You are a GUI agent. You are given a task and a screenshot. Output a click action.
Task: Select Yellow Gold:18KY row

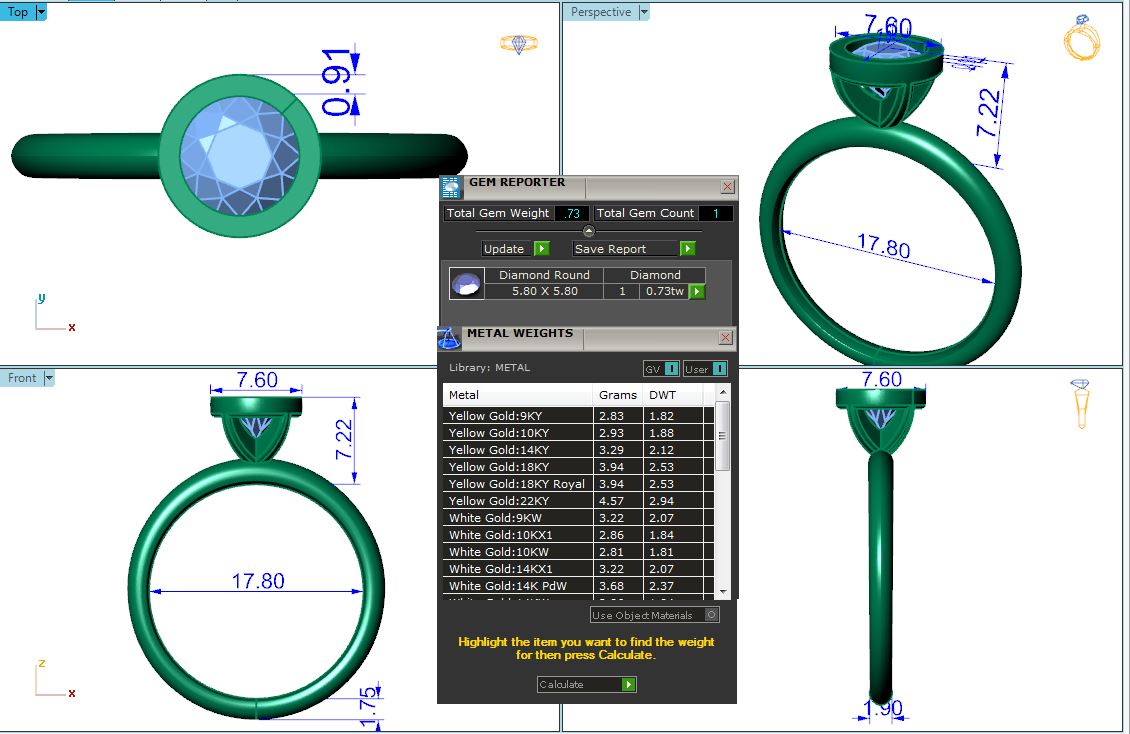(x=518, y=467)
